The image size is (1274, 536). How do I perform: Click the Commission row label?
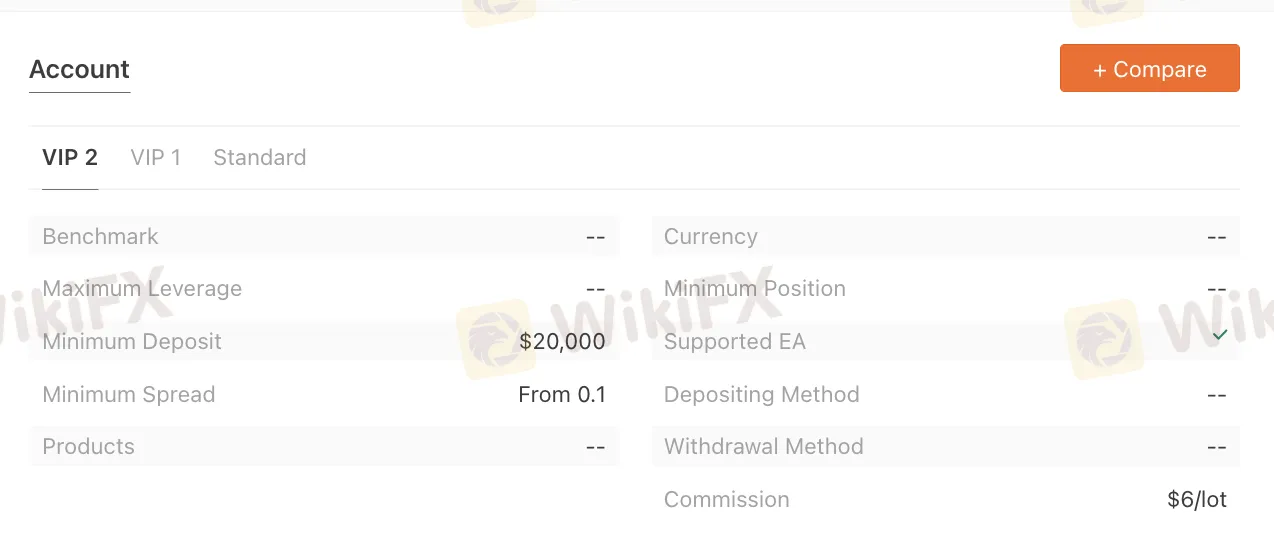727,500
